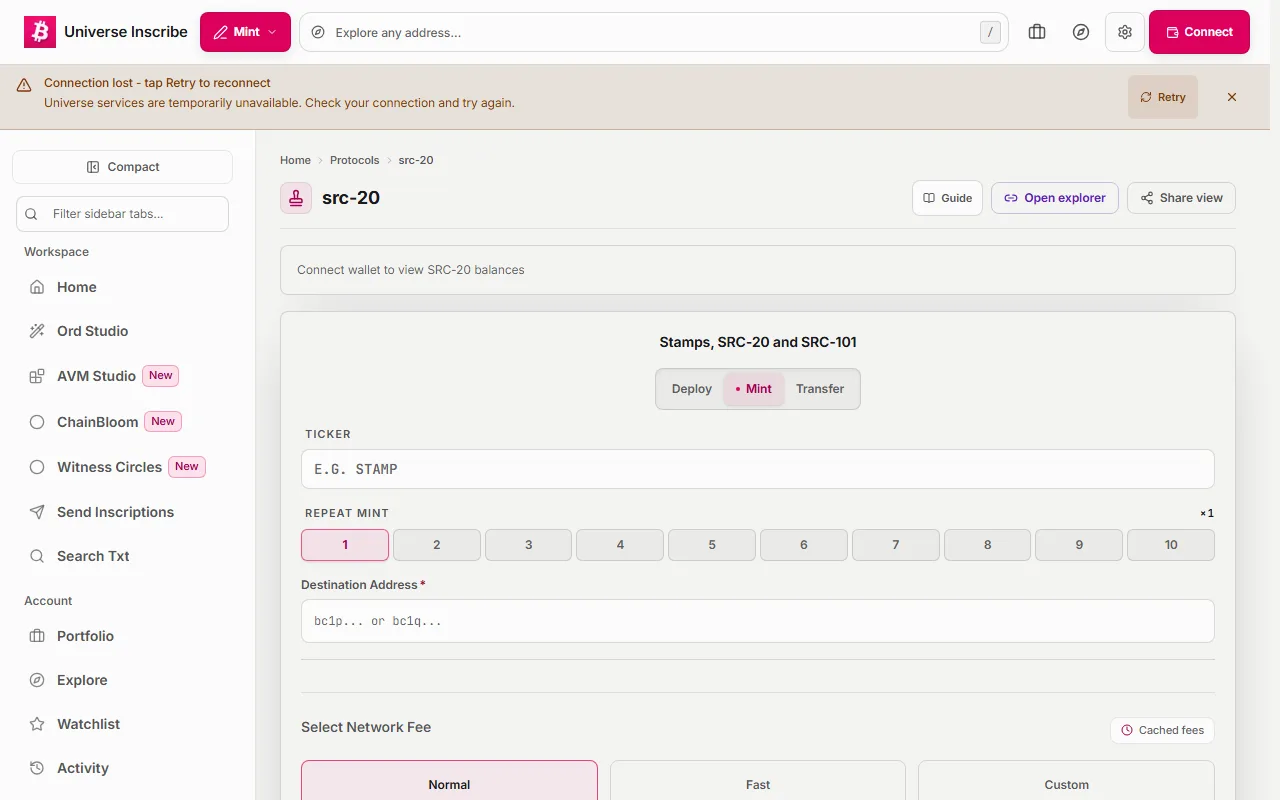Click the src-20 stamp icon beside title
Image resolution: width=1280 pixels, height=800 pixels.
[296, 198]
